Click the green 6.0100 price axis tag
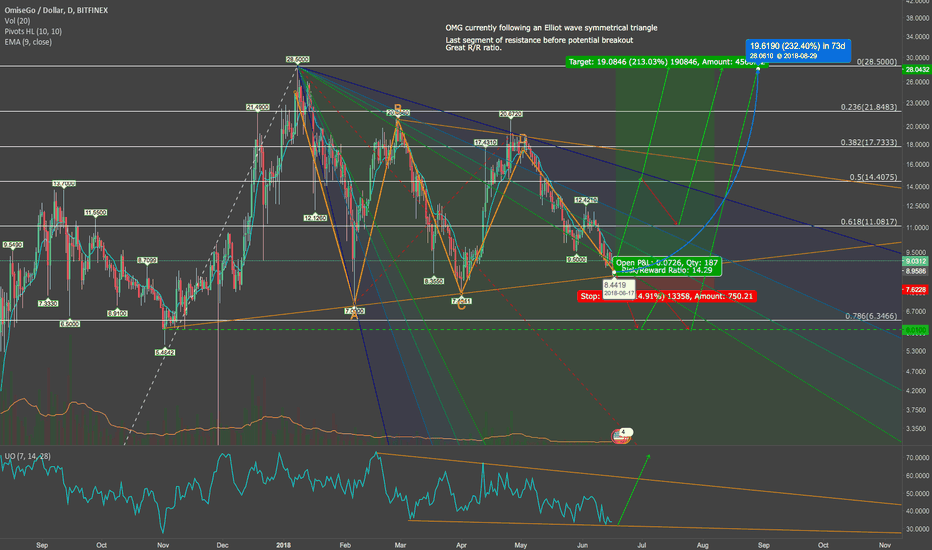This screenshot has height=550, width=932. 916,329
